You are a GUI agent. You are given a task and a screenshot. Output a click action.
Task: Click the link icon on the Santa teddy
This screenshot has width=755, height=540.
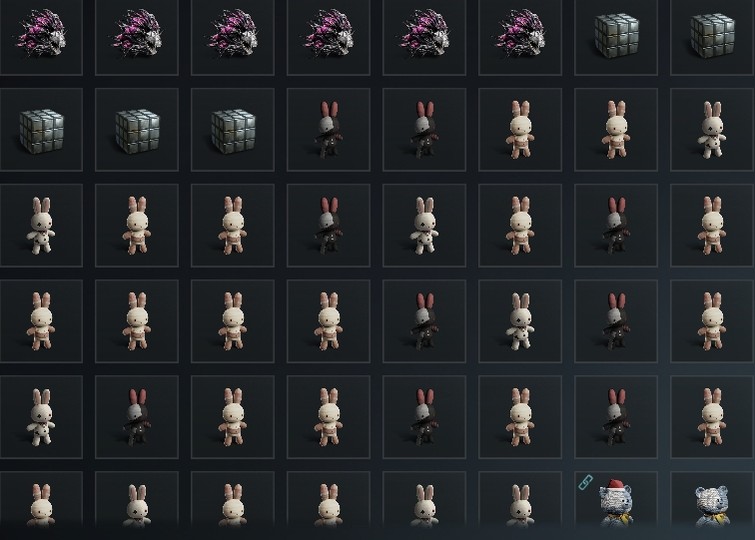click(585, 482)
